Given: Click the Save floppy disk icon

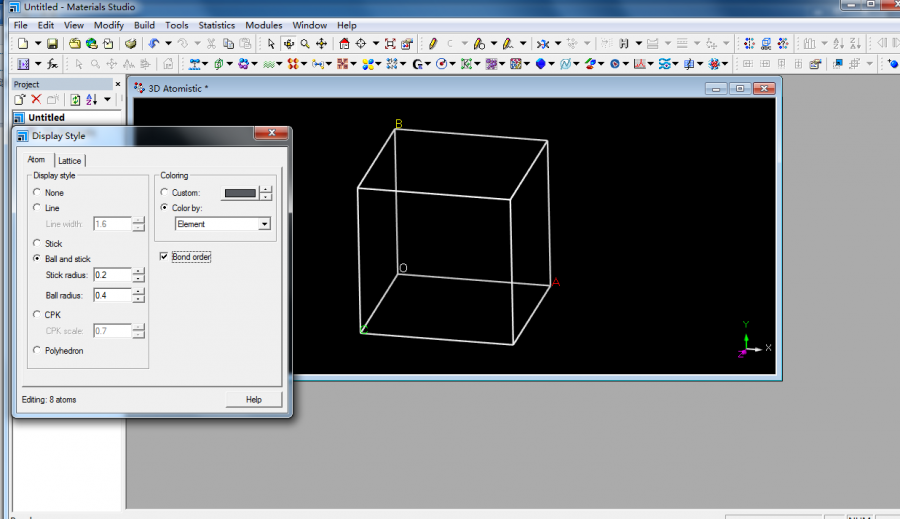Looking at the screenshot, I should click(x=52, y=44).
